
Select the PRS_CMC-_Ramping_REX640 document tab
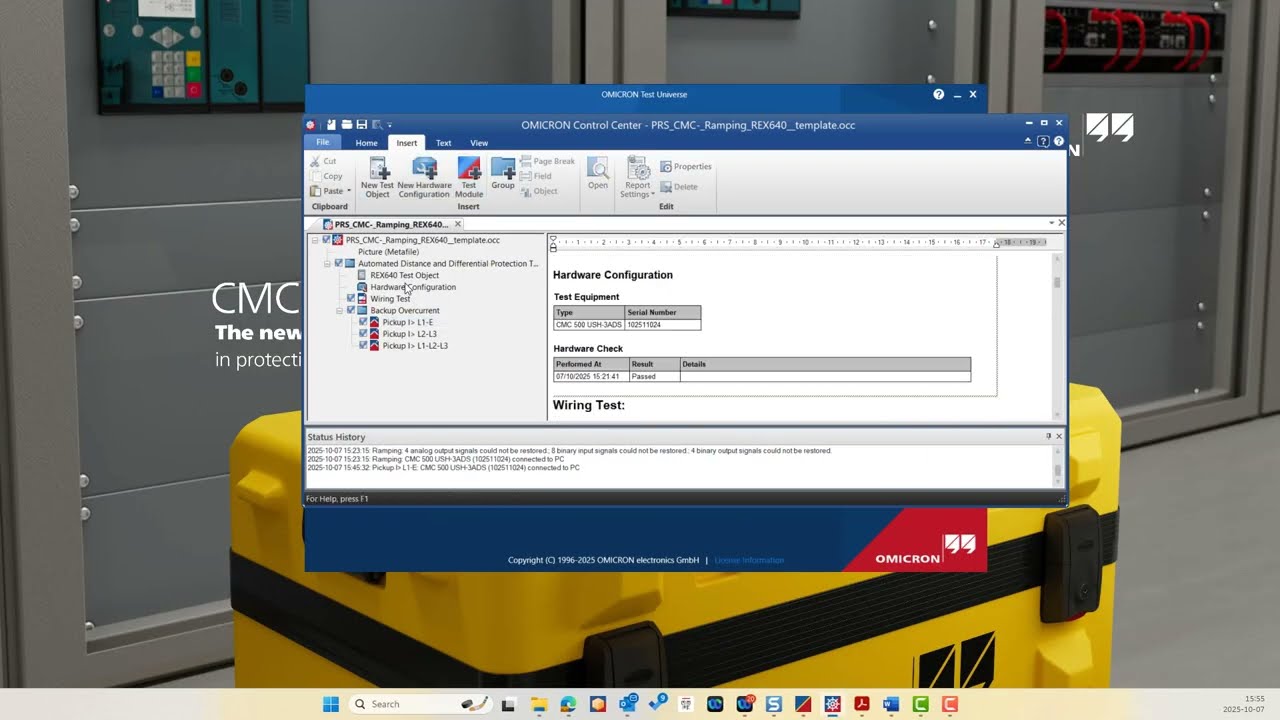pyautogui.click(x=391, y=224)
